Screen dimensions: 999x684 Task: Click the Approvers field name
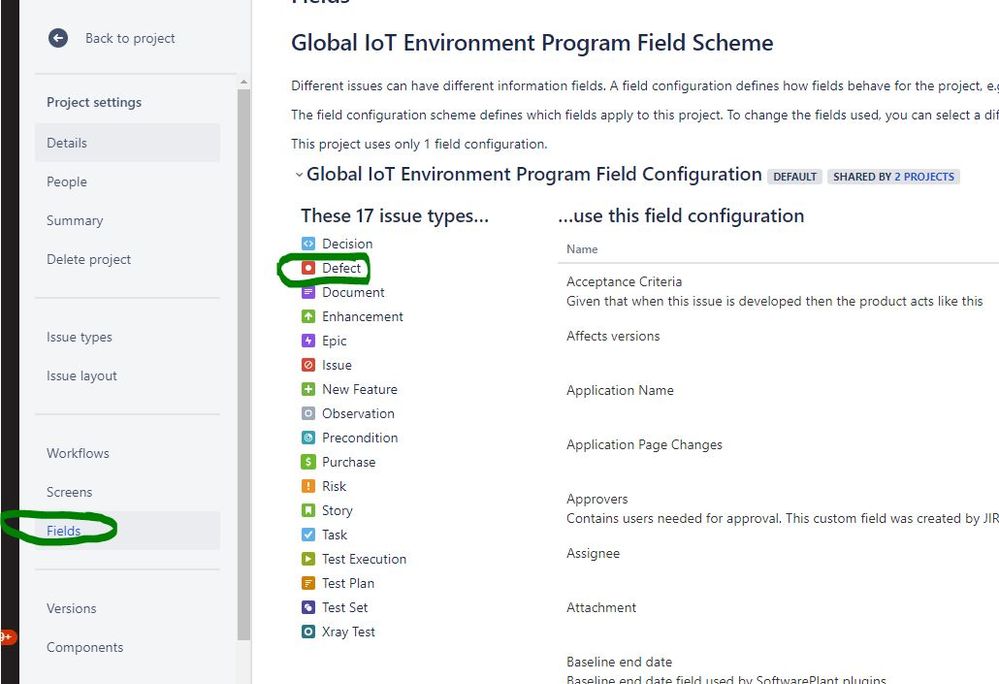597,499
